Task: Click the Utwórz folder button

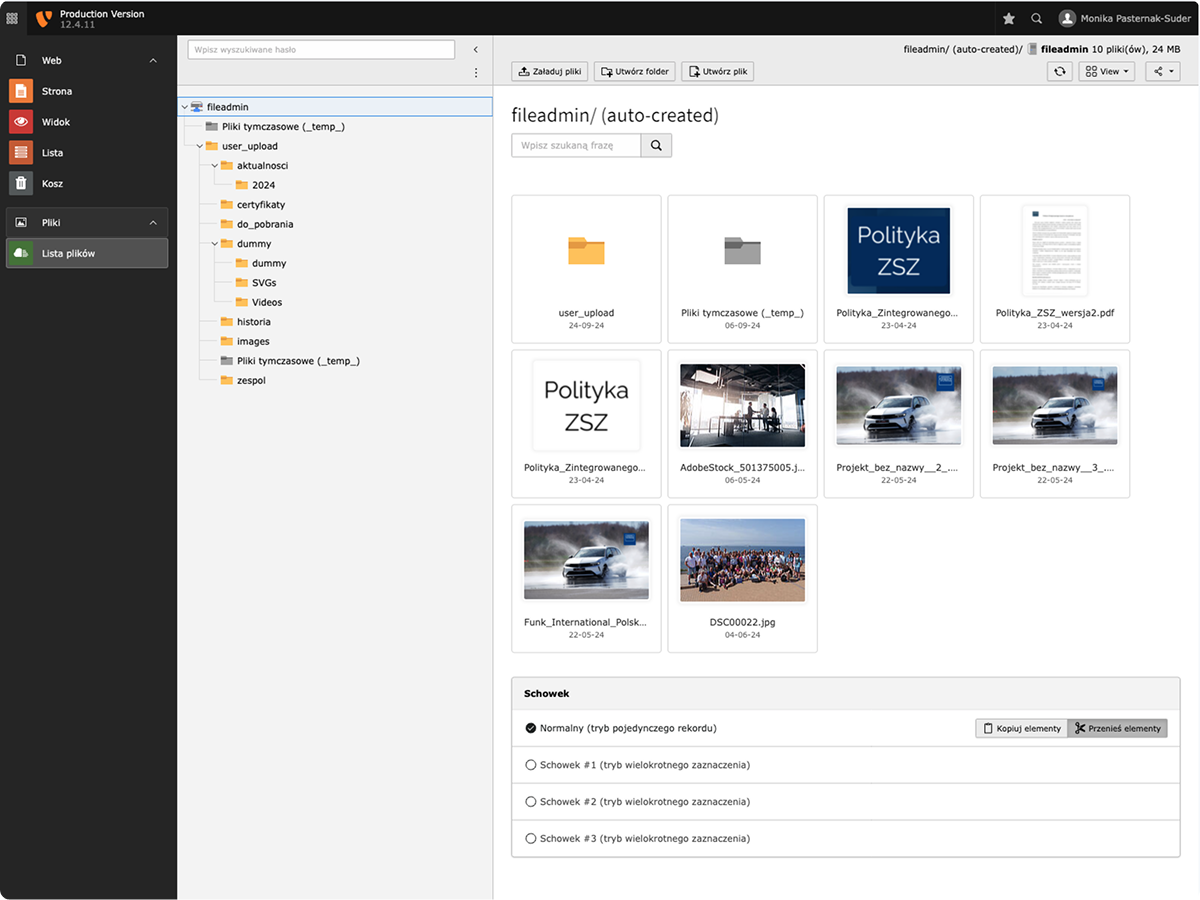Action: click(635, 72)
